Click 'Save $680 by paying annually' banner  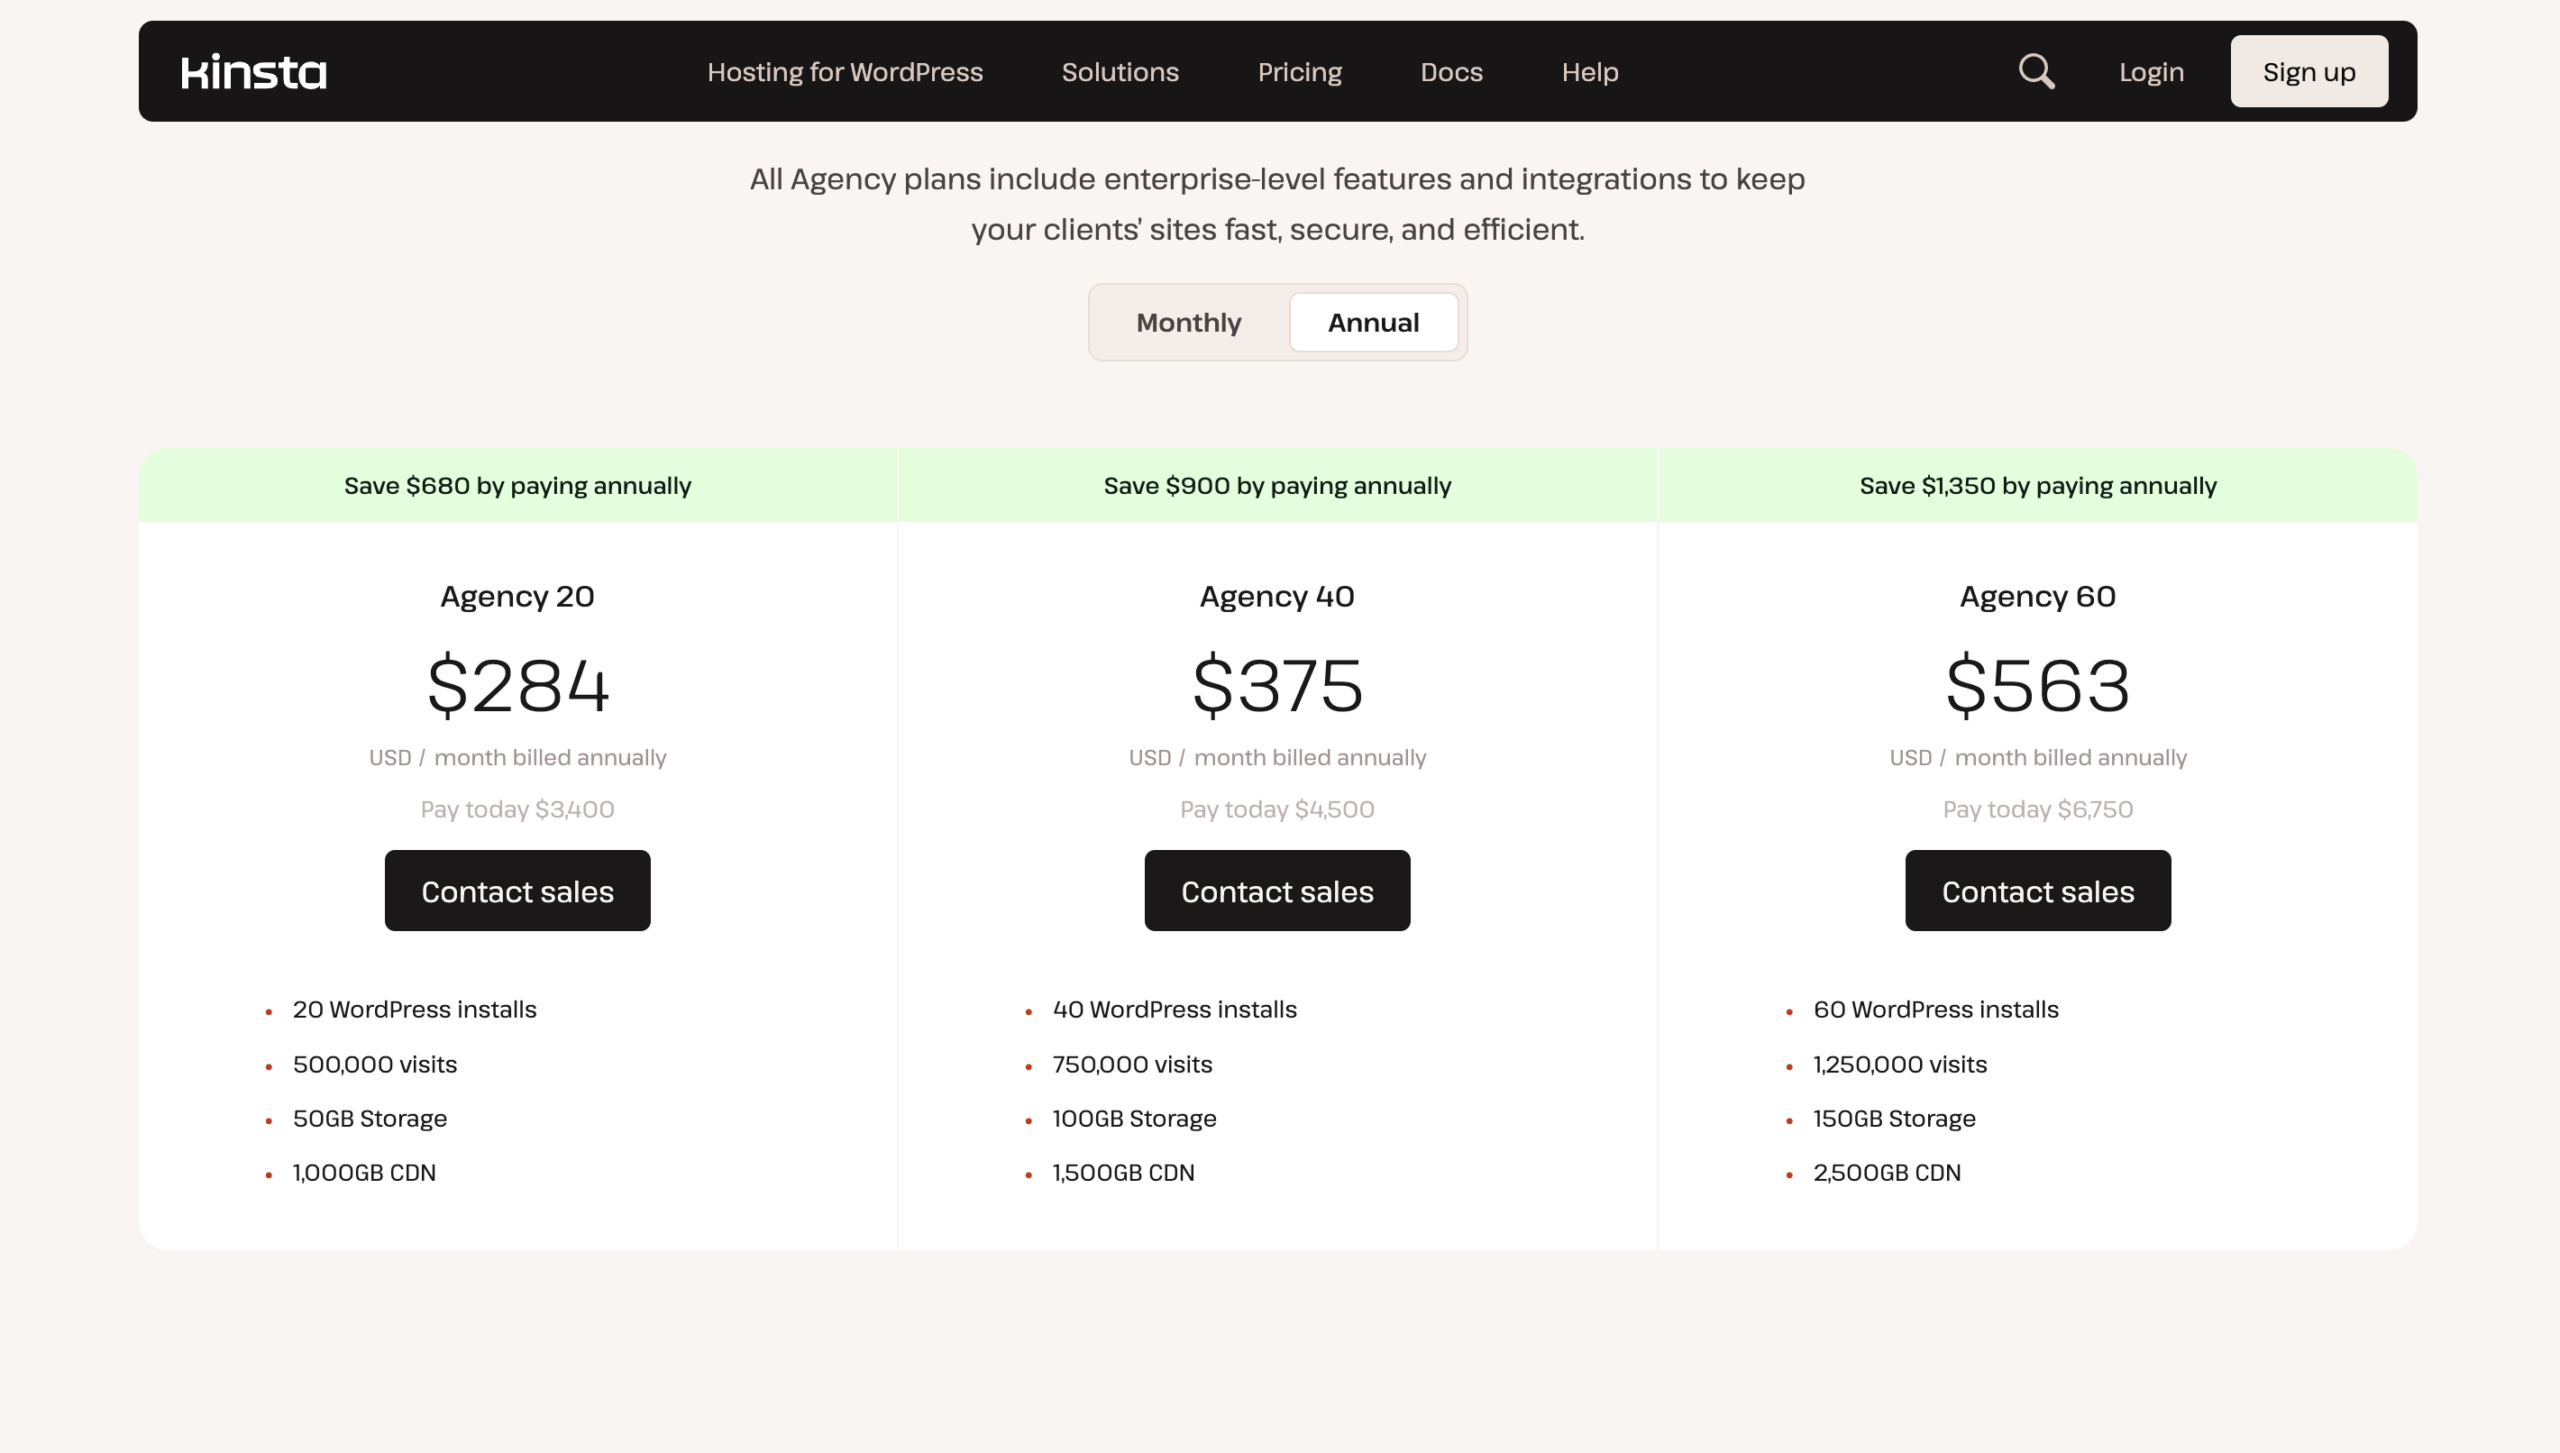click(x=518, y=485)
